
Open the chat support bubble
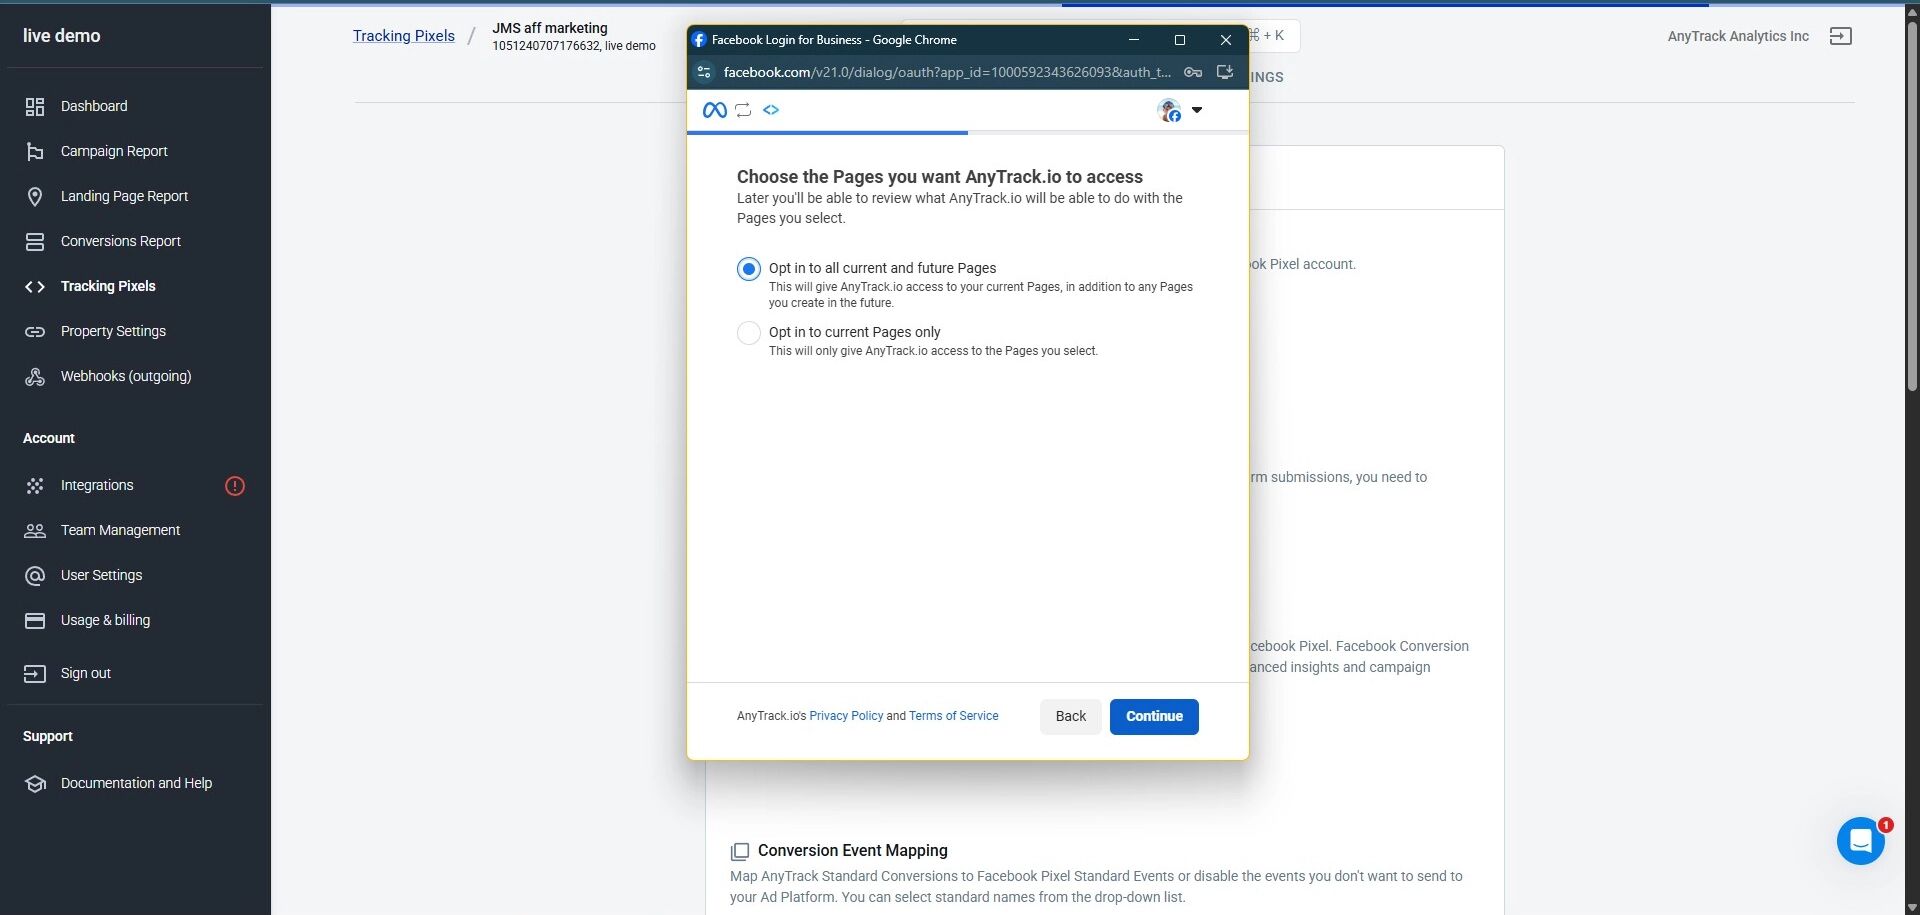(1861, 841)
